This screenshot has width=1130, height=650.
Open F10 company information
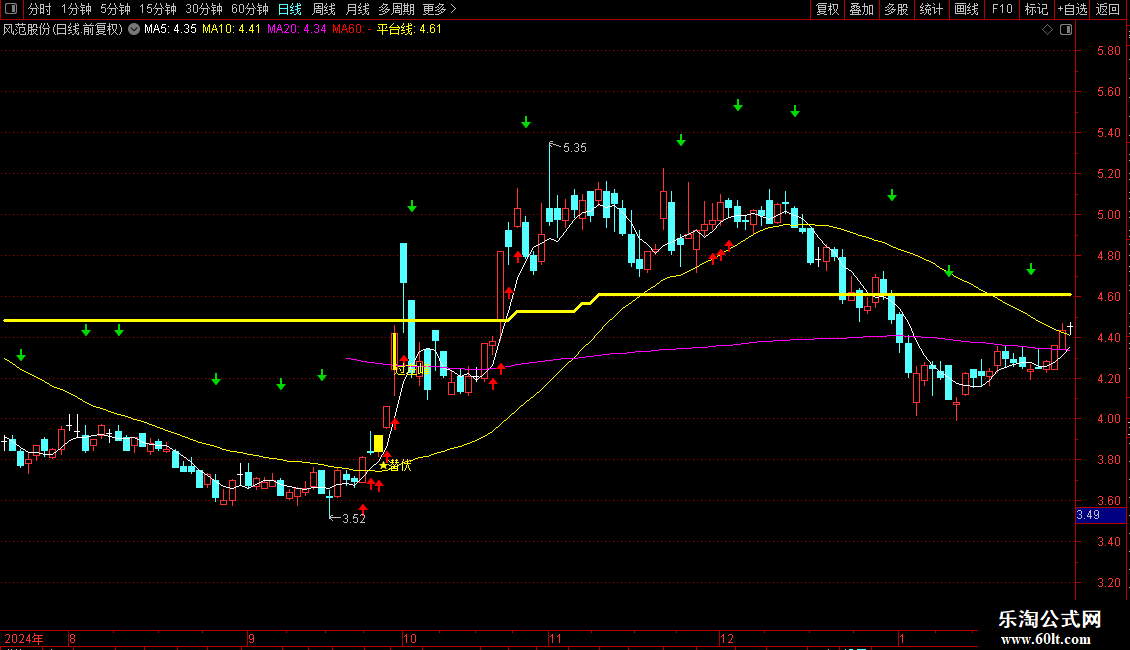tap(1002, 9)
